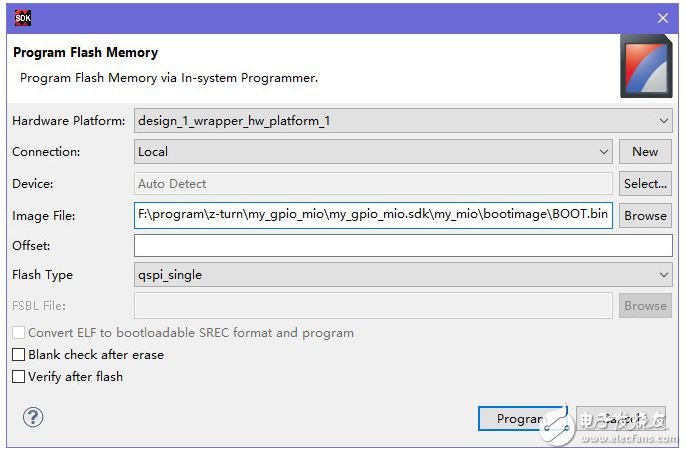Toggle the Verify after flash checkbox
This screenshot has width=687, height=455.
[x=18, y=377]
